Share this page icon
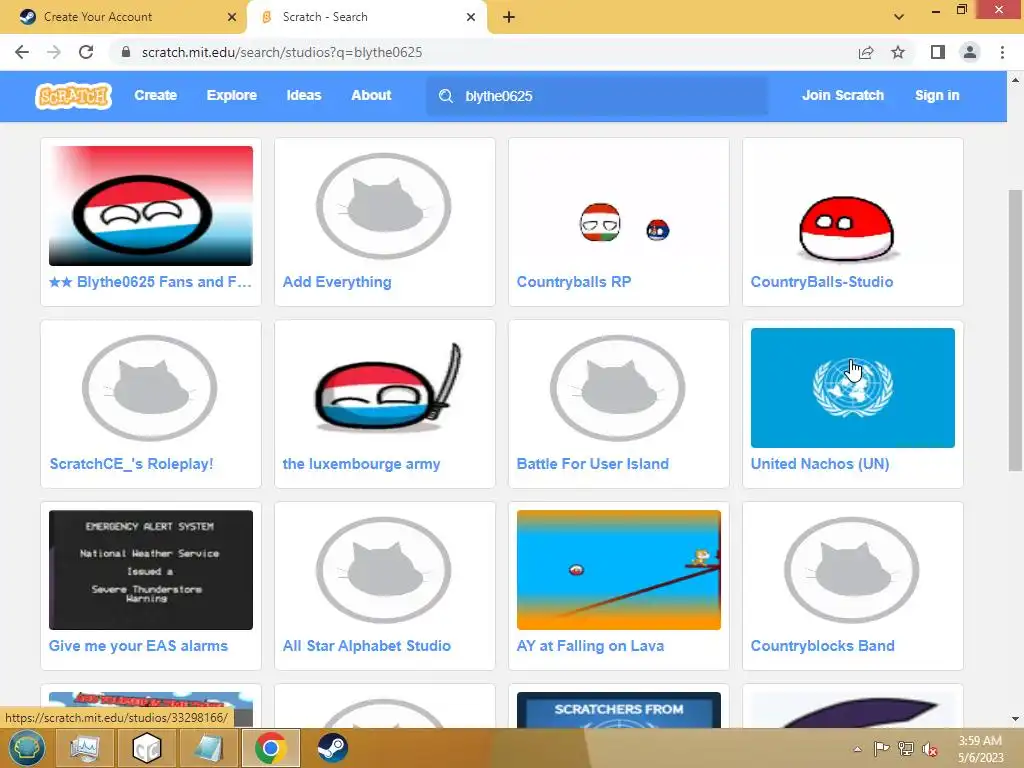The height and width of the screenshot is (768, 1024). pos(866,52)
